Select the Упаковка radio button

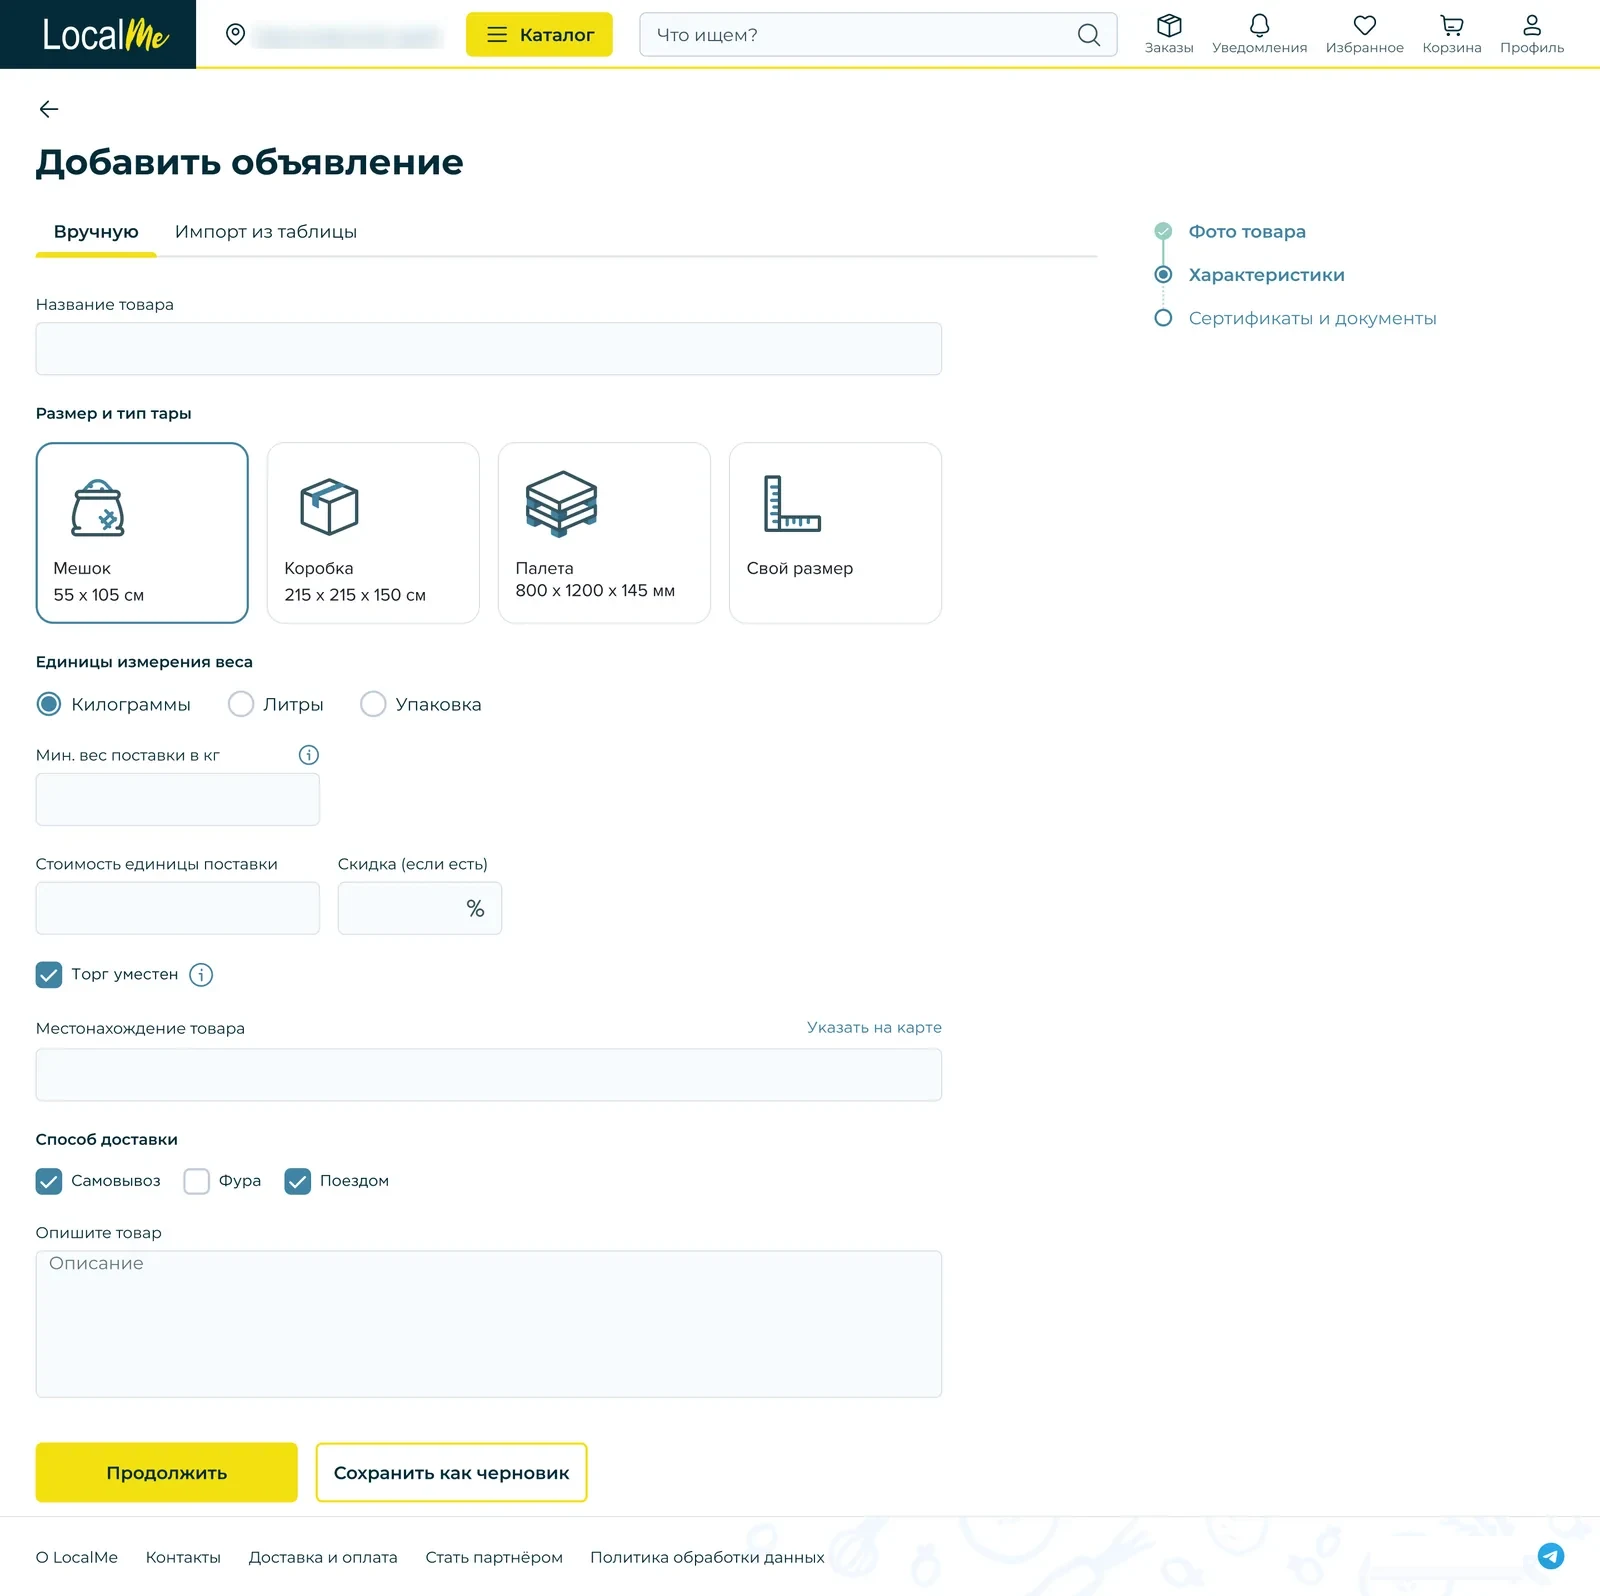pyautogui.click(x=373, y=704)
